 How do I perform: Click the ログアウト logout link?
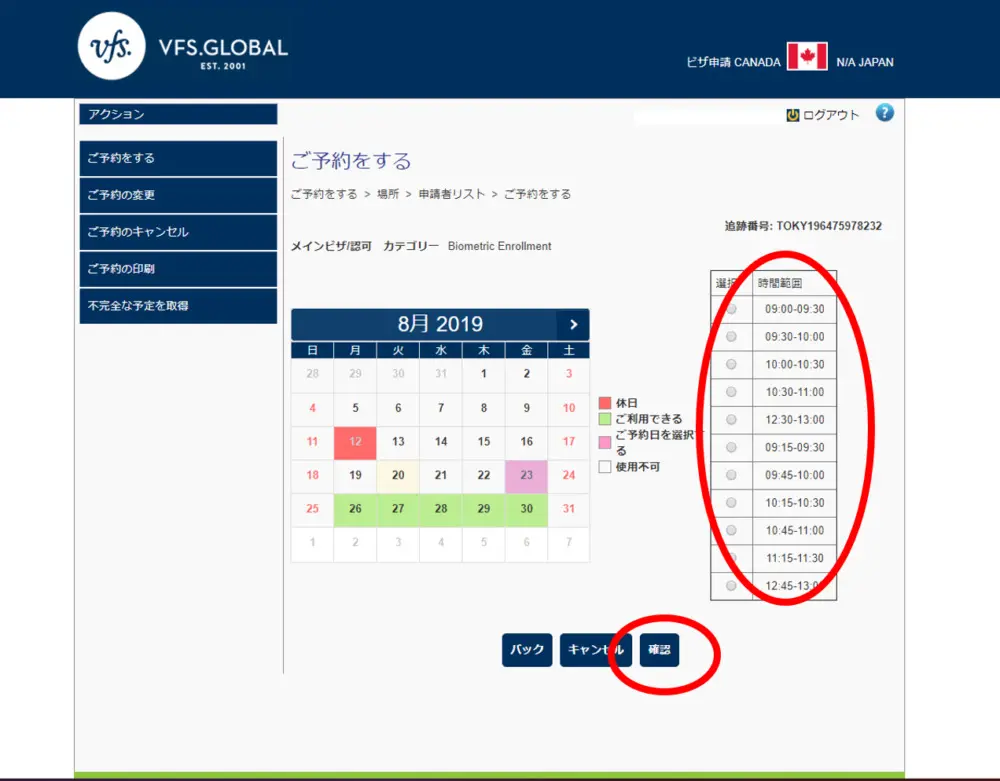(x=830, y=115)
